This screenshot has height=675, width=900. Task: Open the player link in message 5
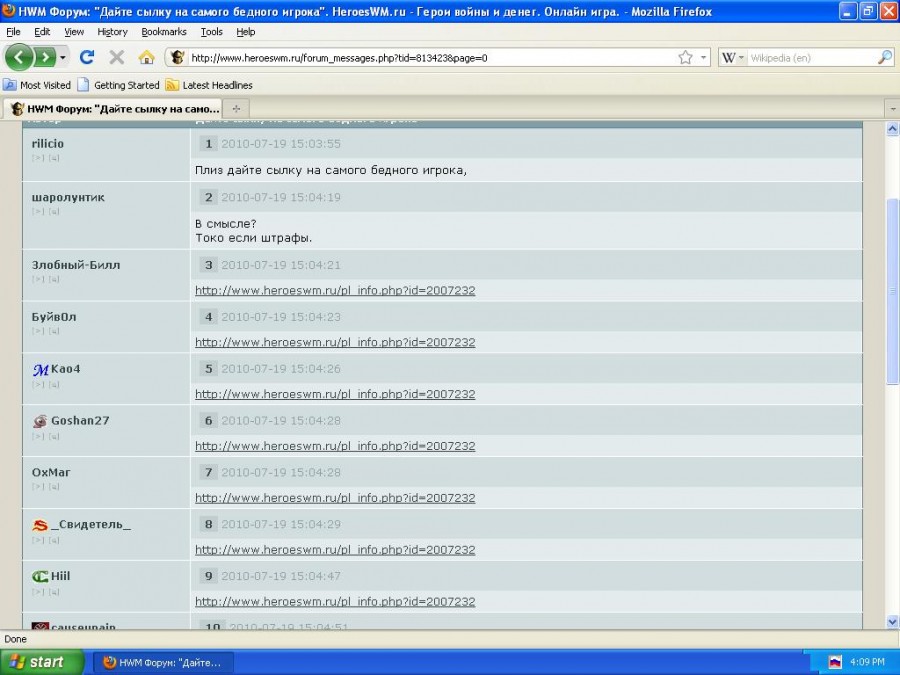coord(335,394)
